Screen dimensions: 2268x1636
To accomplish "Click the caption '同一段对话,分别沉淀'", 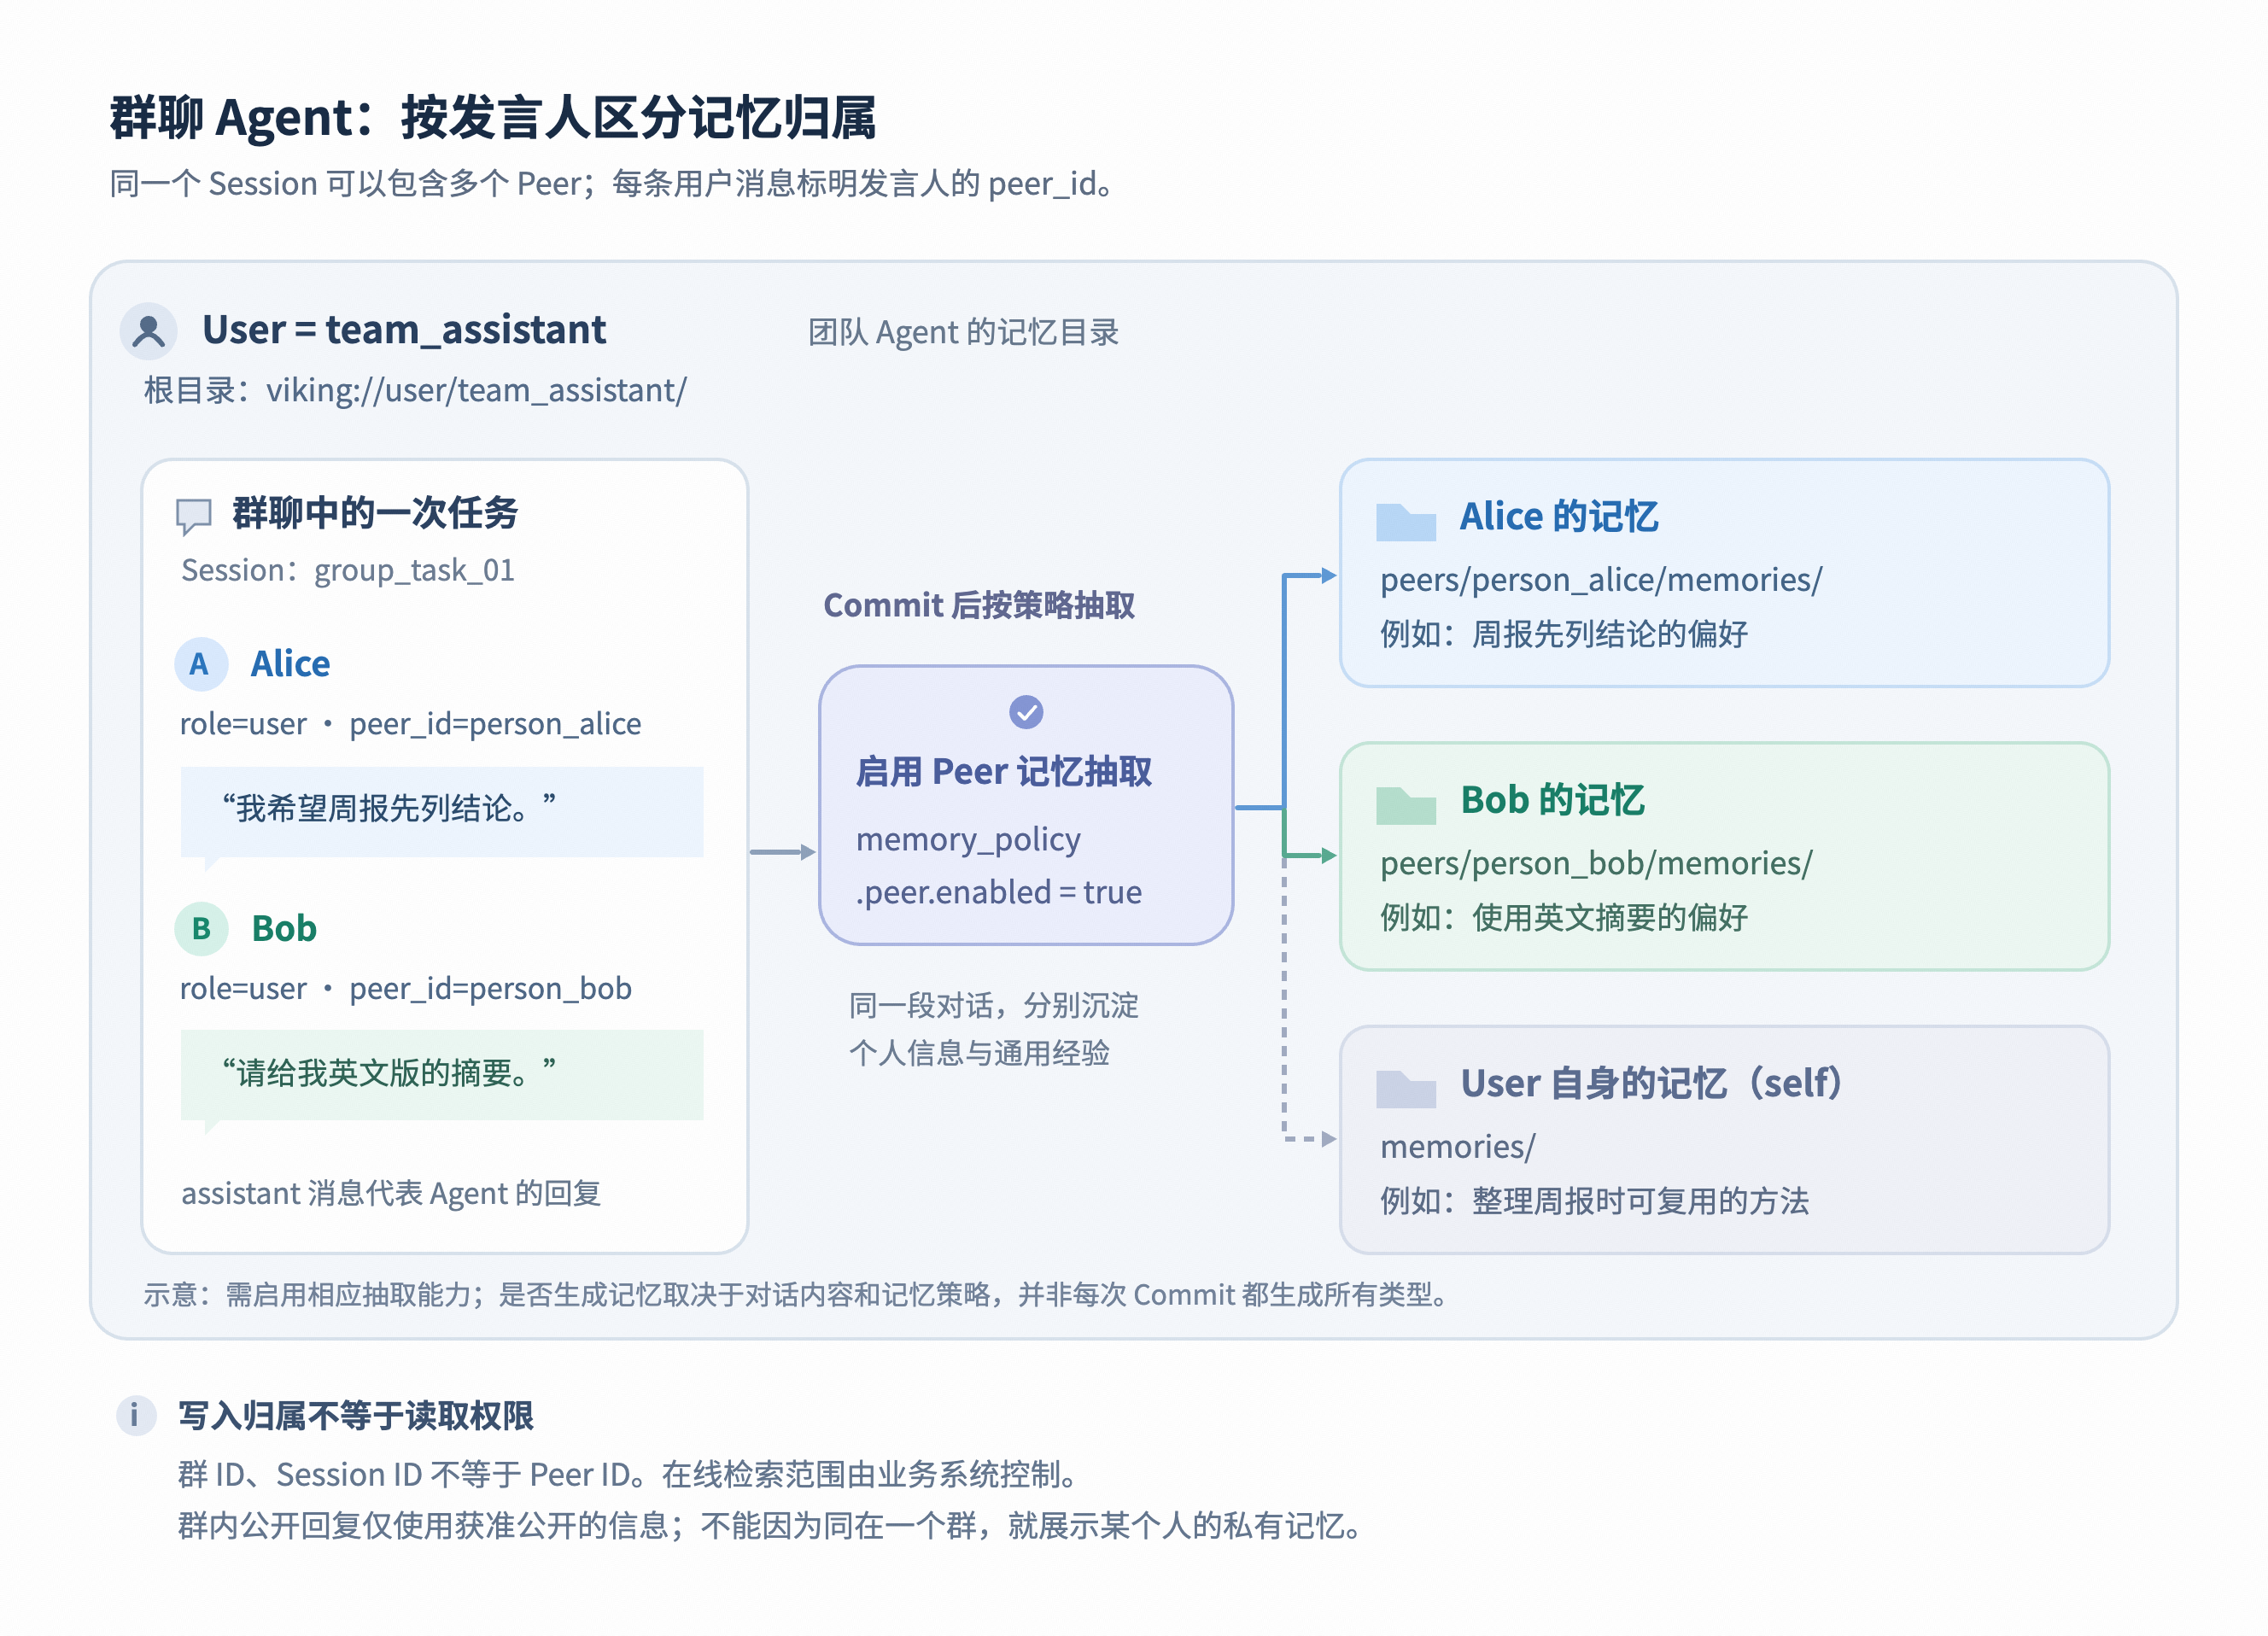I will tap(994, 1005).
